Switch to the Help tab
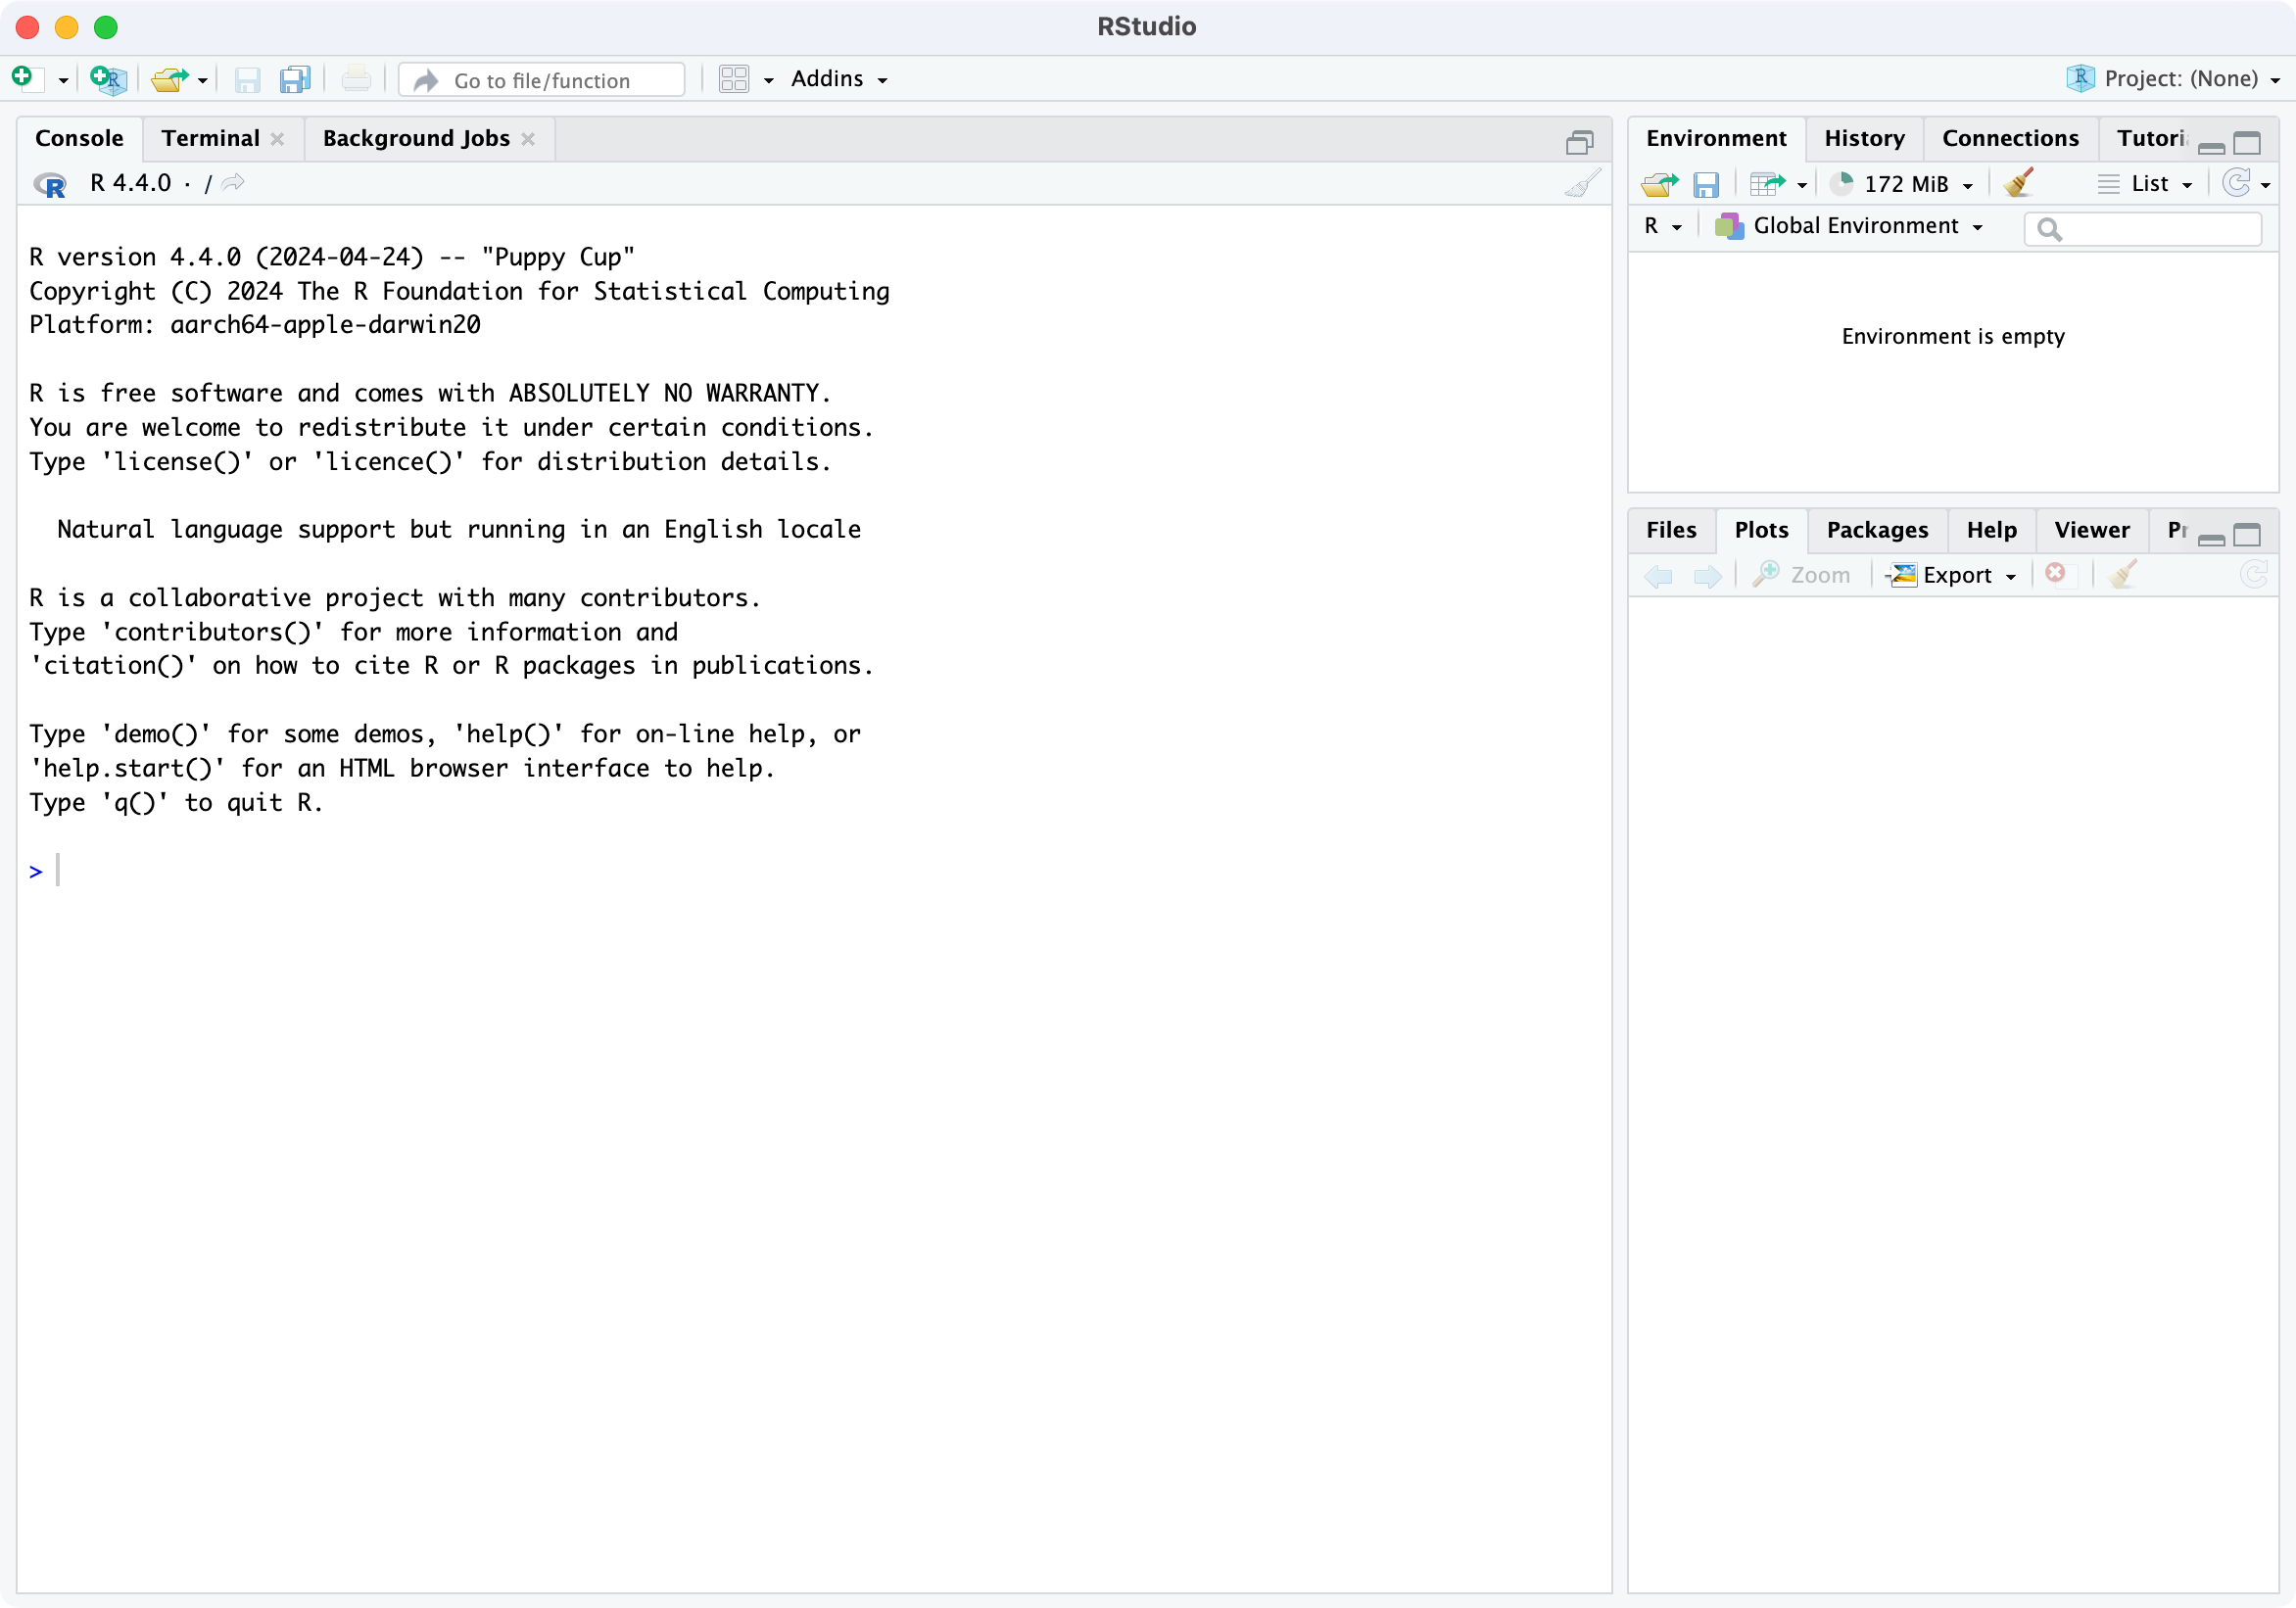This screenshot has height=1608, width=2296. [x=1991, y=530]
